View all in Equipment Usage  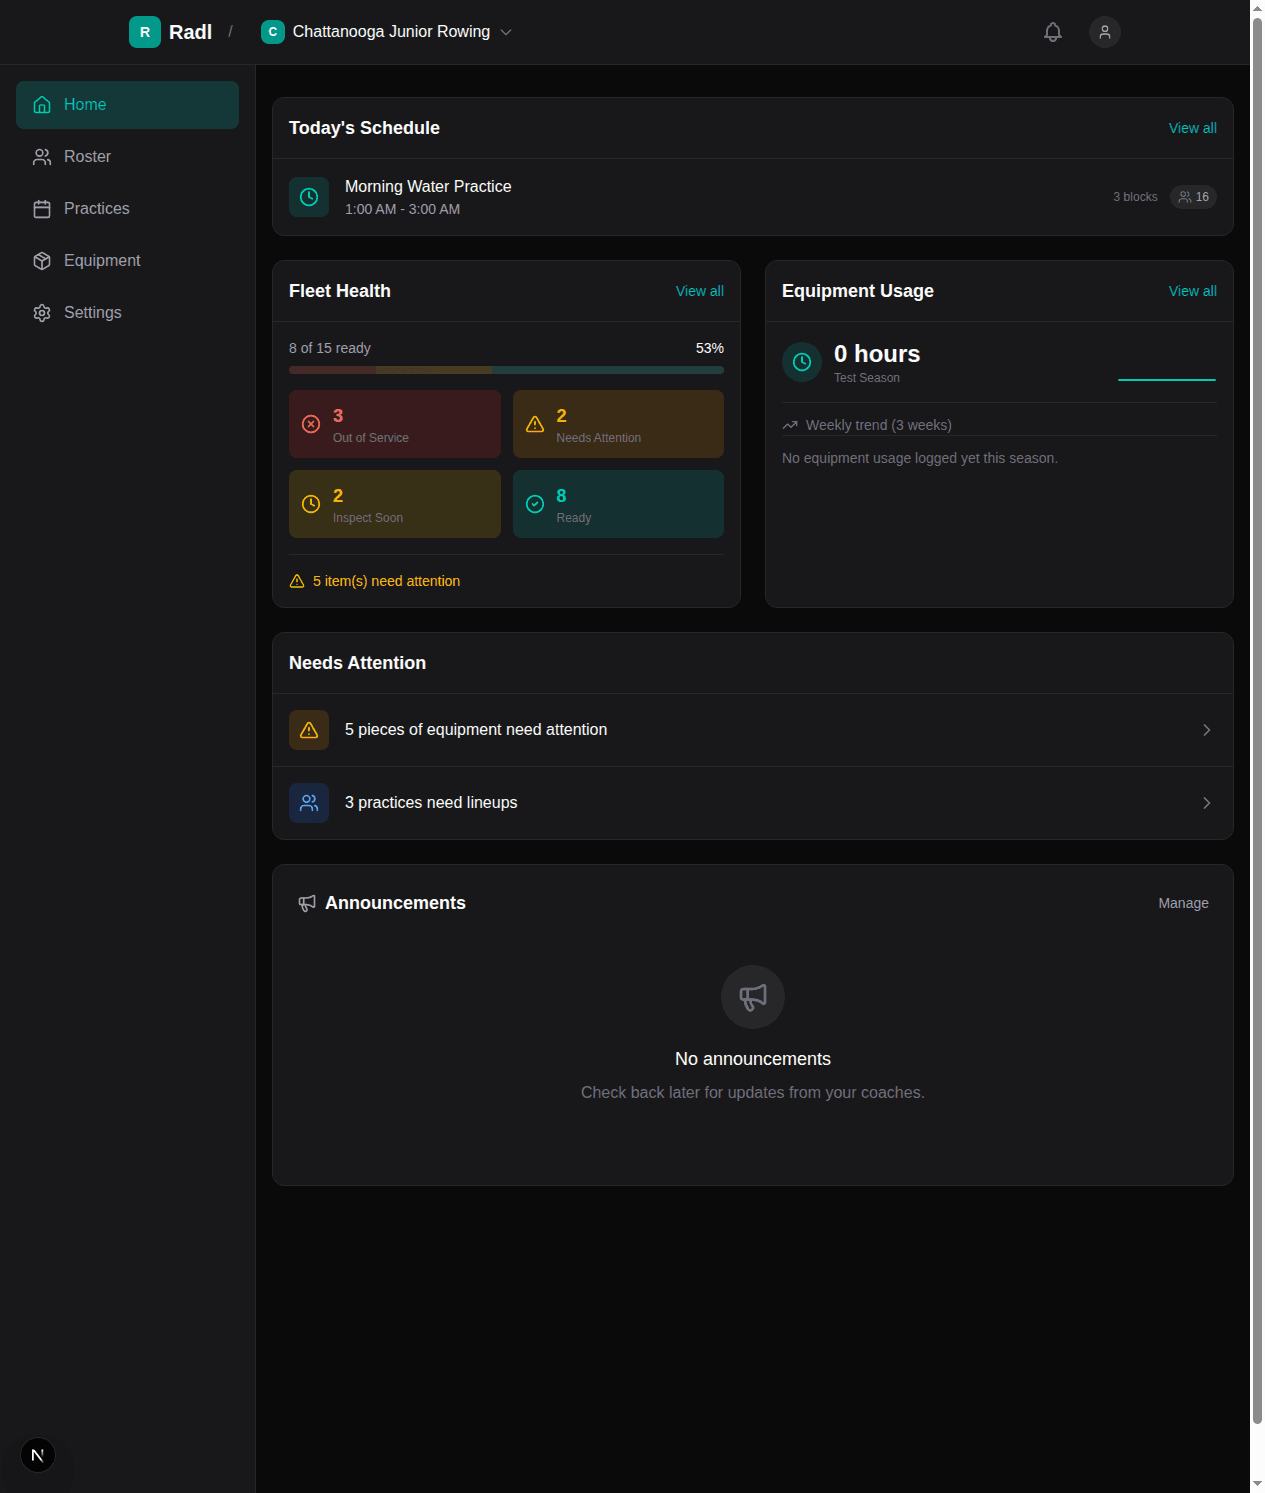point(1192,291)
